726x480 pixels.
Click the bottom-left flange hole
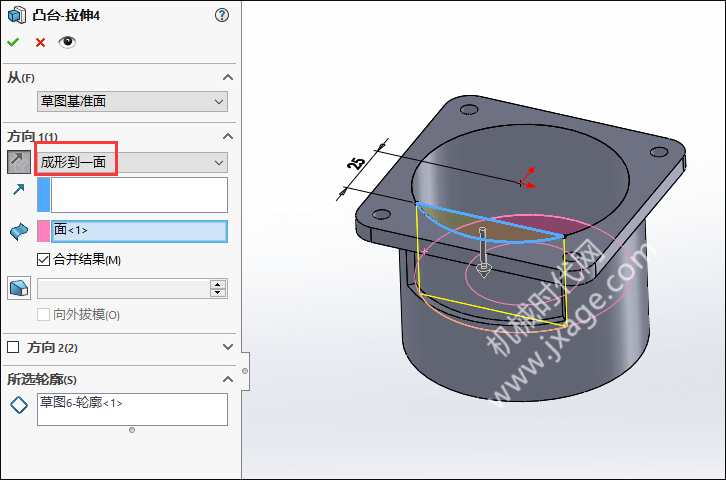(381, 214)
